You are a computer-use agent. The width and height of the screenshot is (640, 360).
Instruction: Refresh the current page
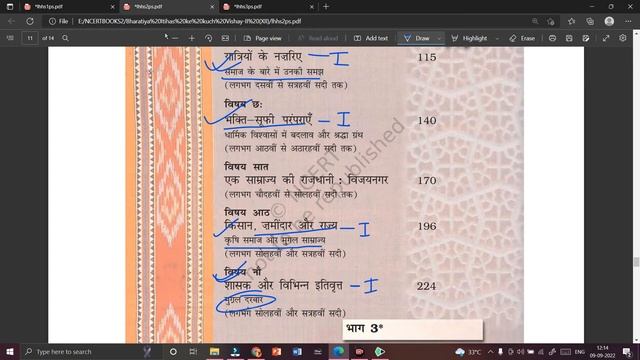30,21
